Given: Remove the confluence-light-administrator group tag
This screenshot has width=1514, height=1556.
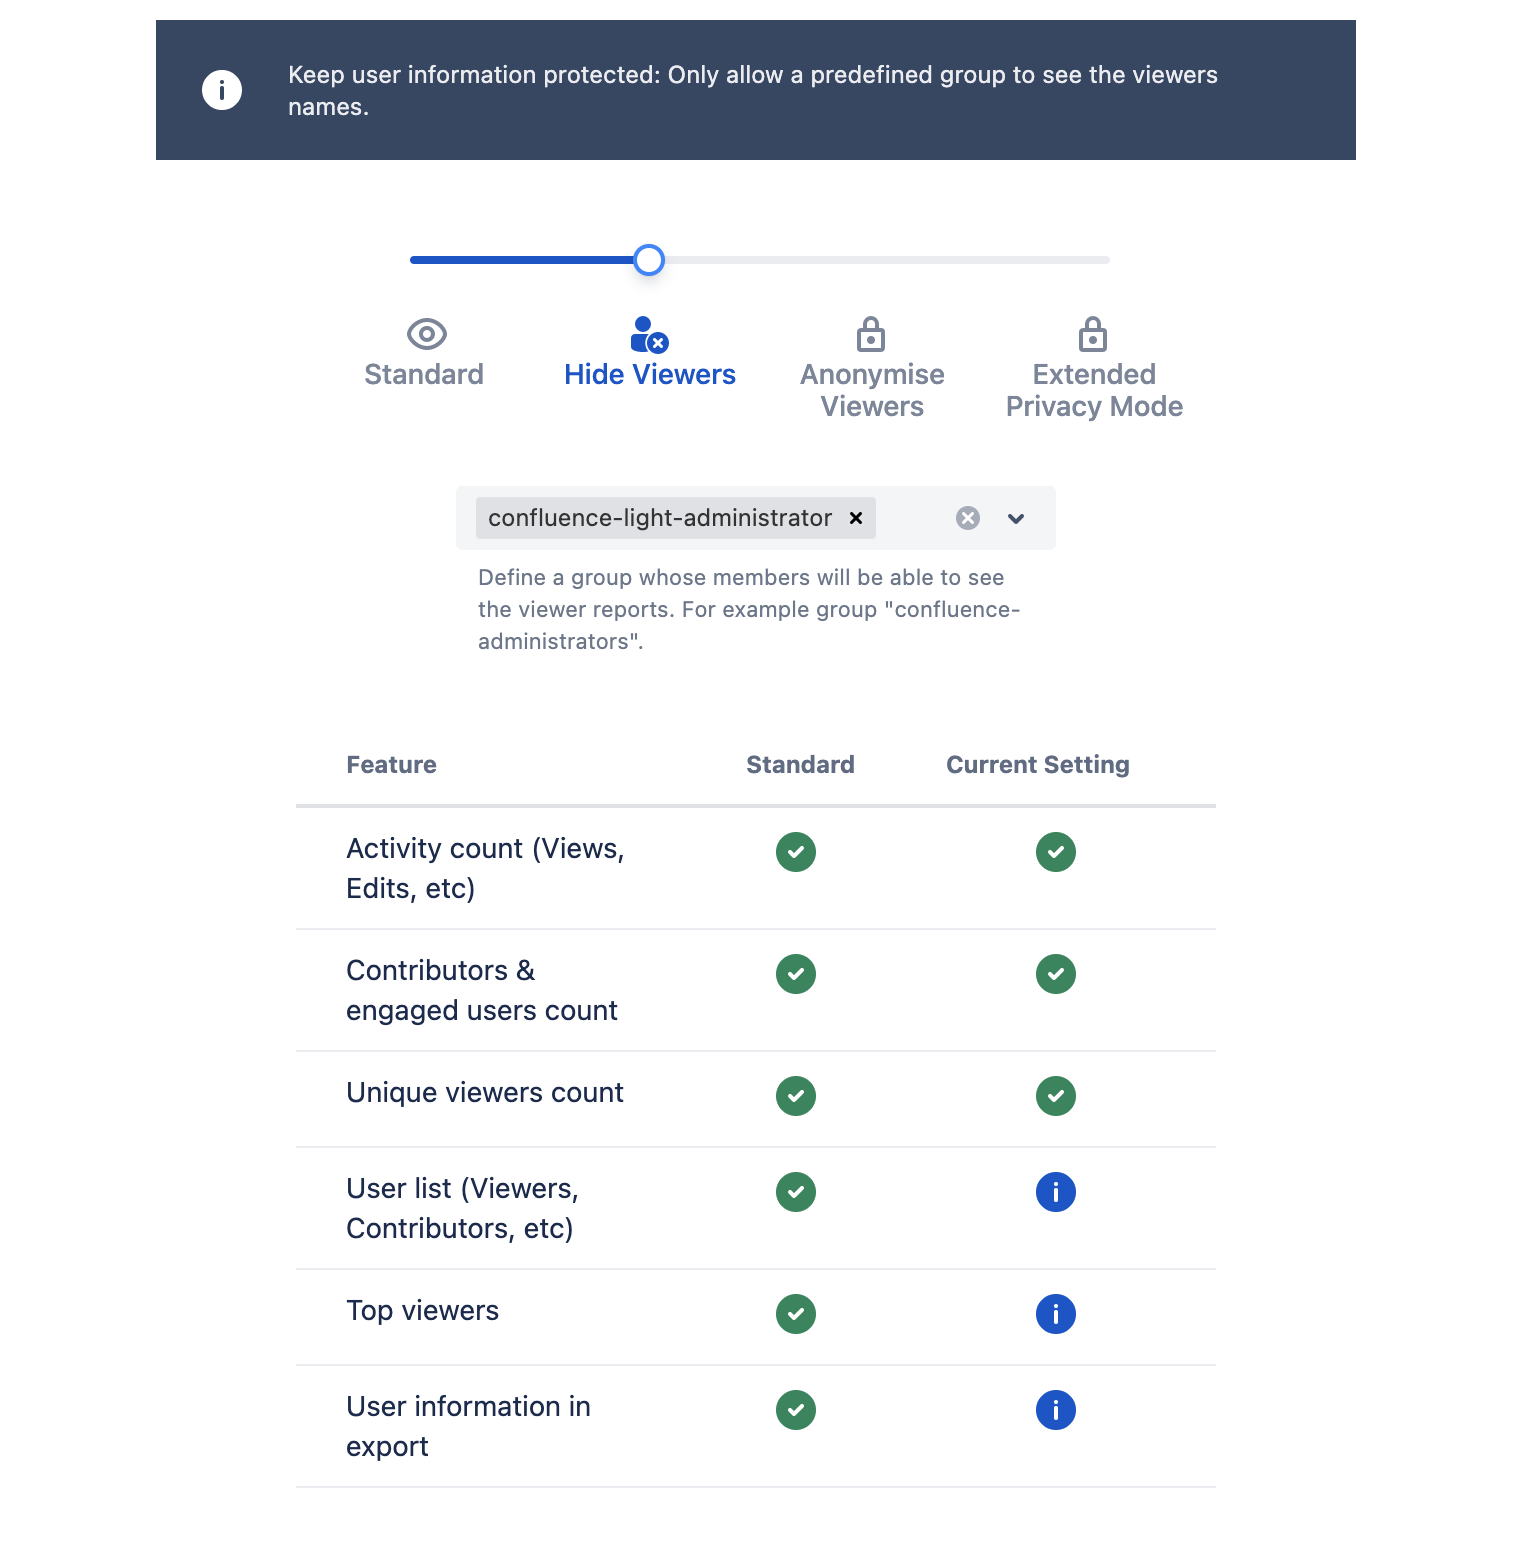Looking at the screenshot, I should pyautogui.click(x=856, y=518).
